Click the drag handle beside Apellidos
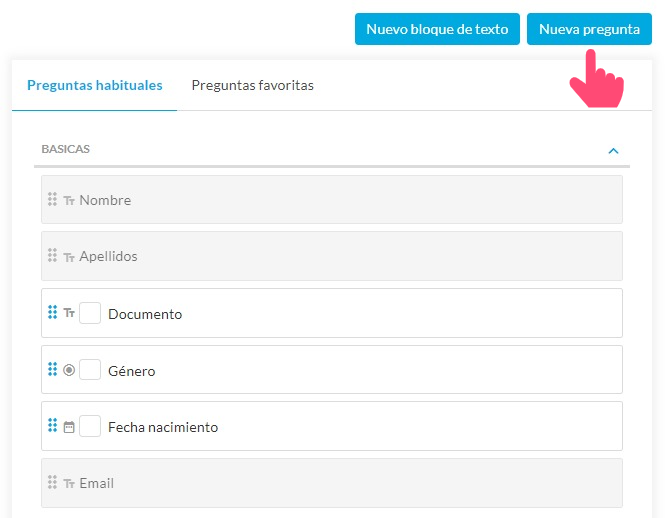The image size is (665, 518). coord(52,256)
